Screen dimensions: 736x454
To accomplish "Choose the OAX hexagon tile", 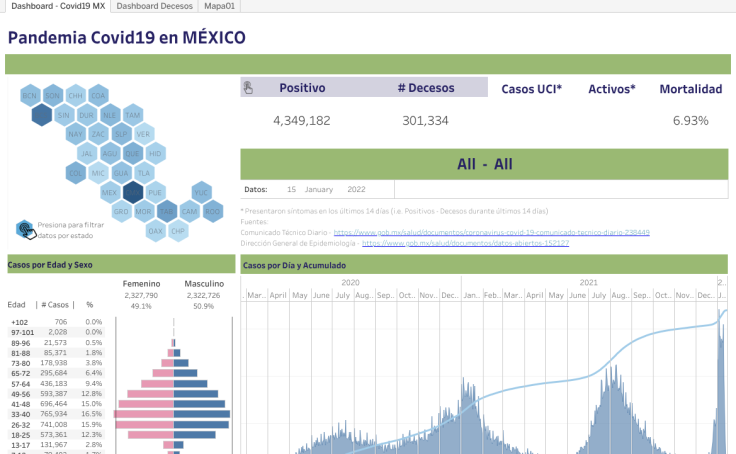I will tap(155, 230).
